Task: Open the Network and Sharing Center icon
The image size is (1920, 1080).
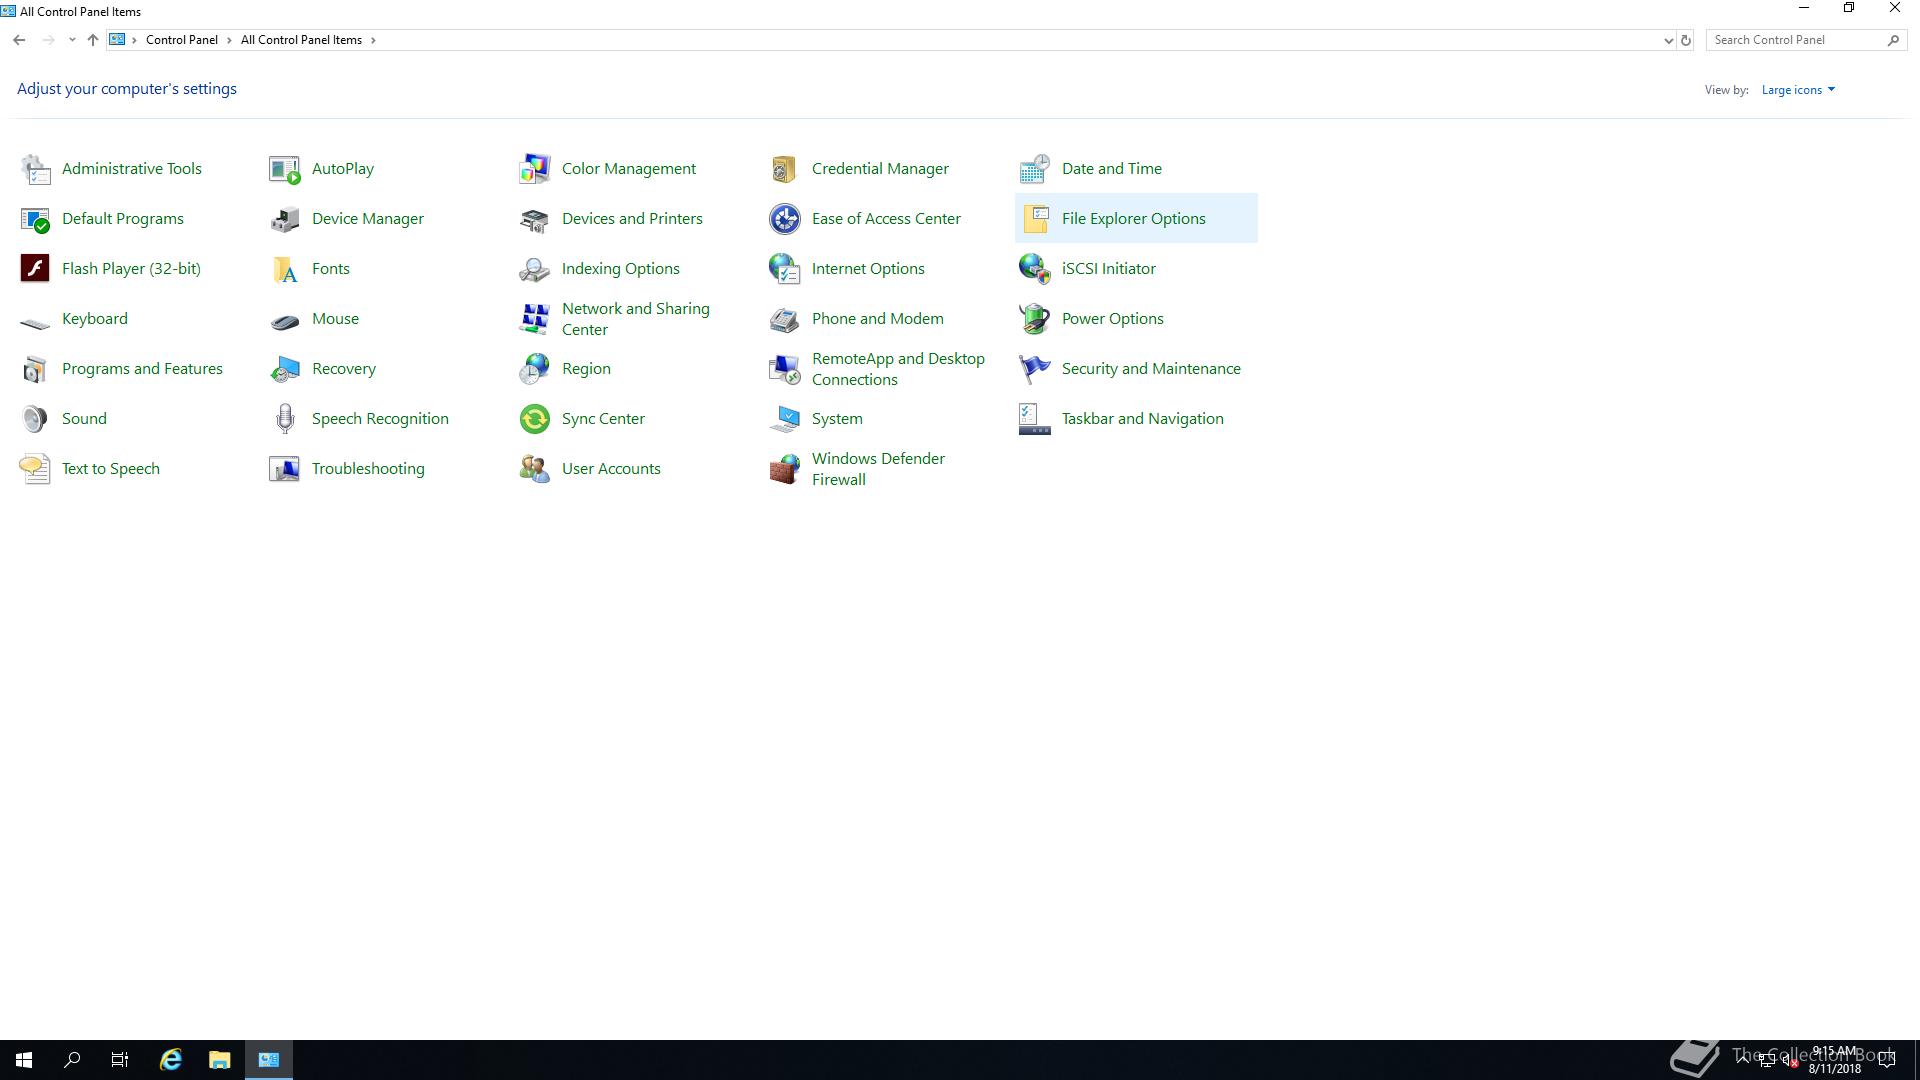Action: pyautogui.click(x=535, y=319)
